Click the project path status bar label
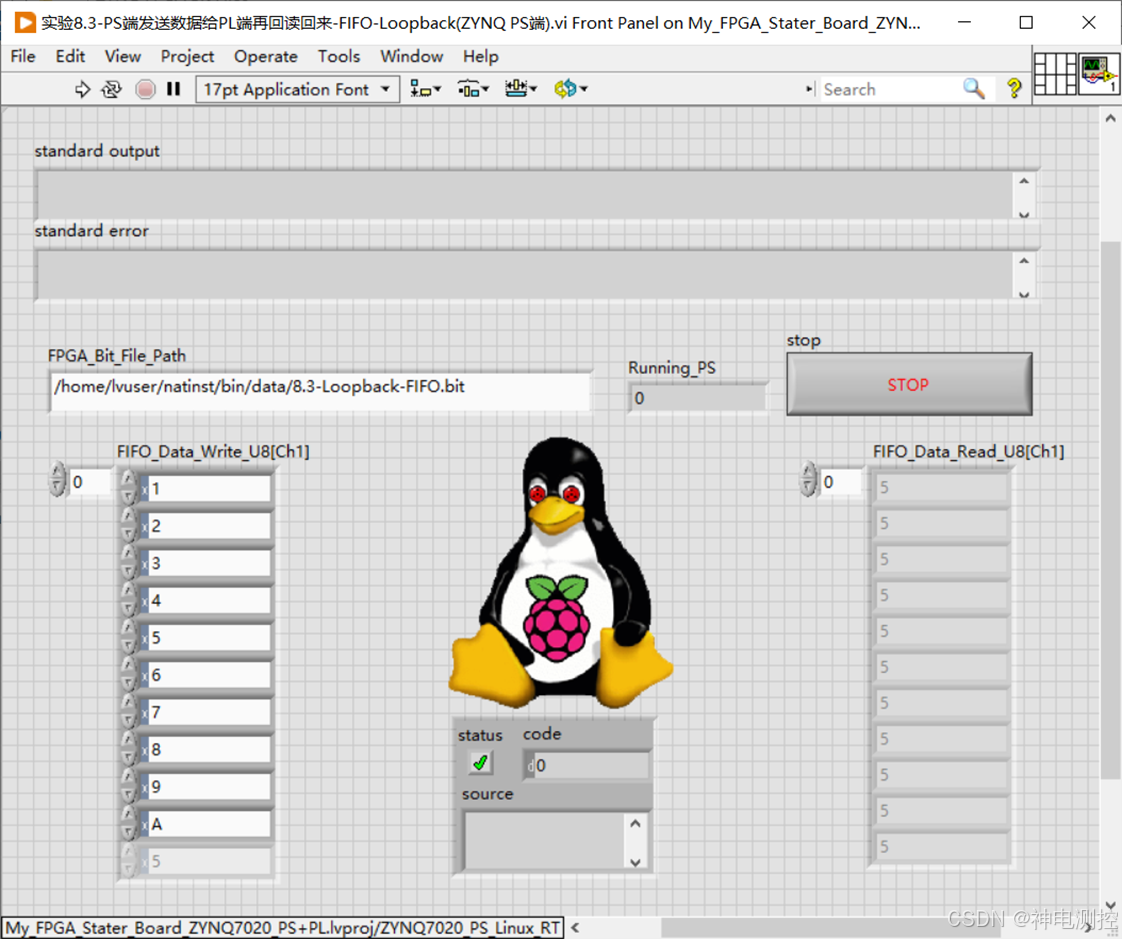 [283, 928]
